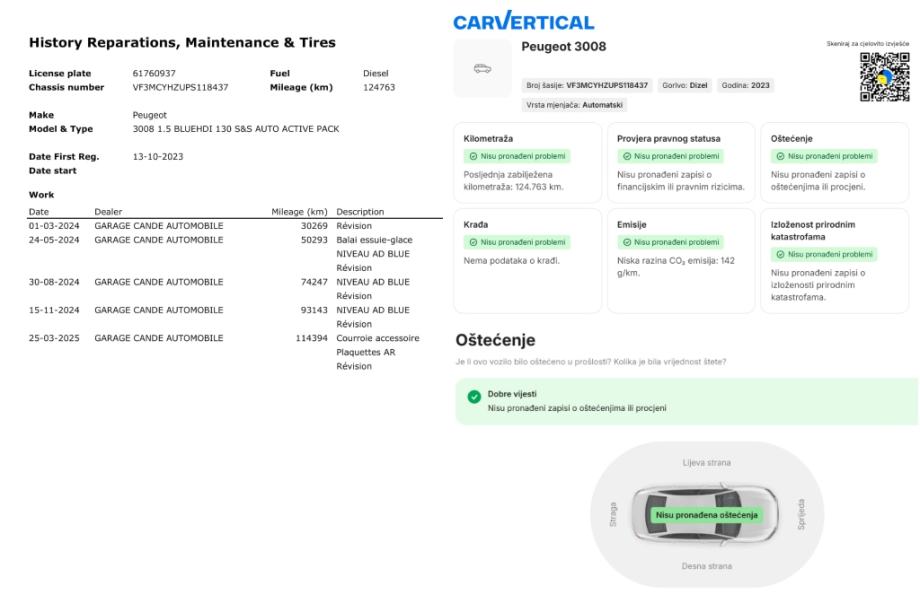Click the Work section heading
The height and width of the screenshot is (612, 920).
41,195
